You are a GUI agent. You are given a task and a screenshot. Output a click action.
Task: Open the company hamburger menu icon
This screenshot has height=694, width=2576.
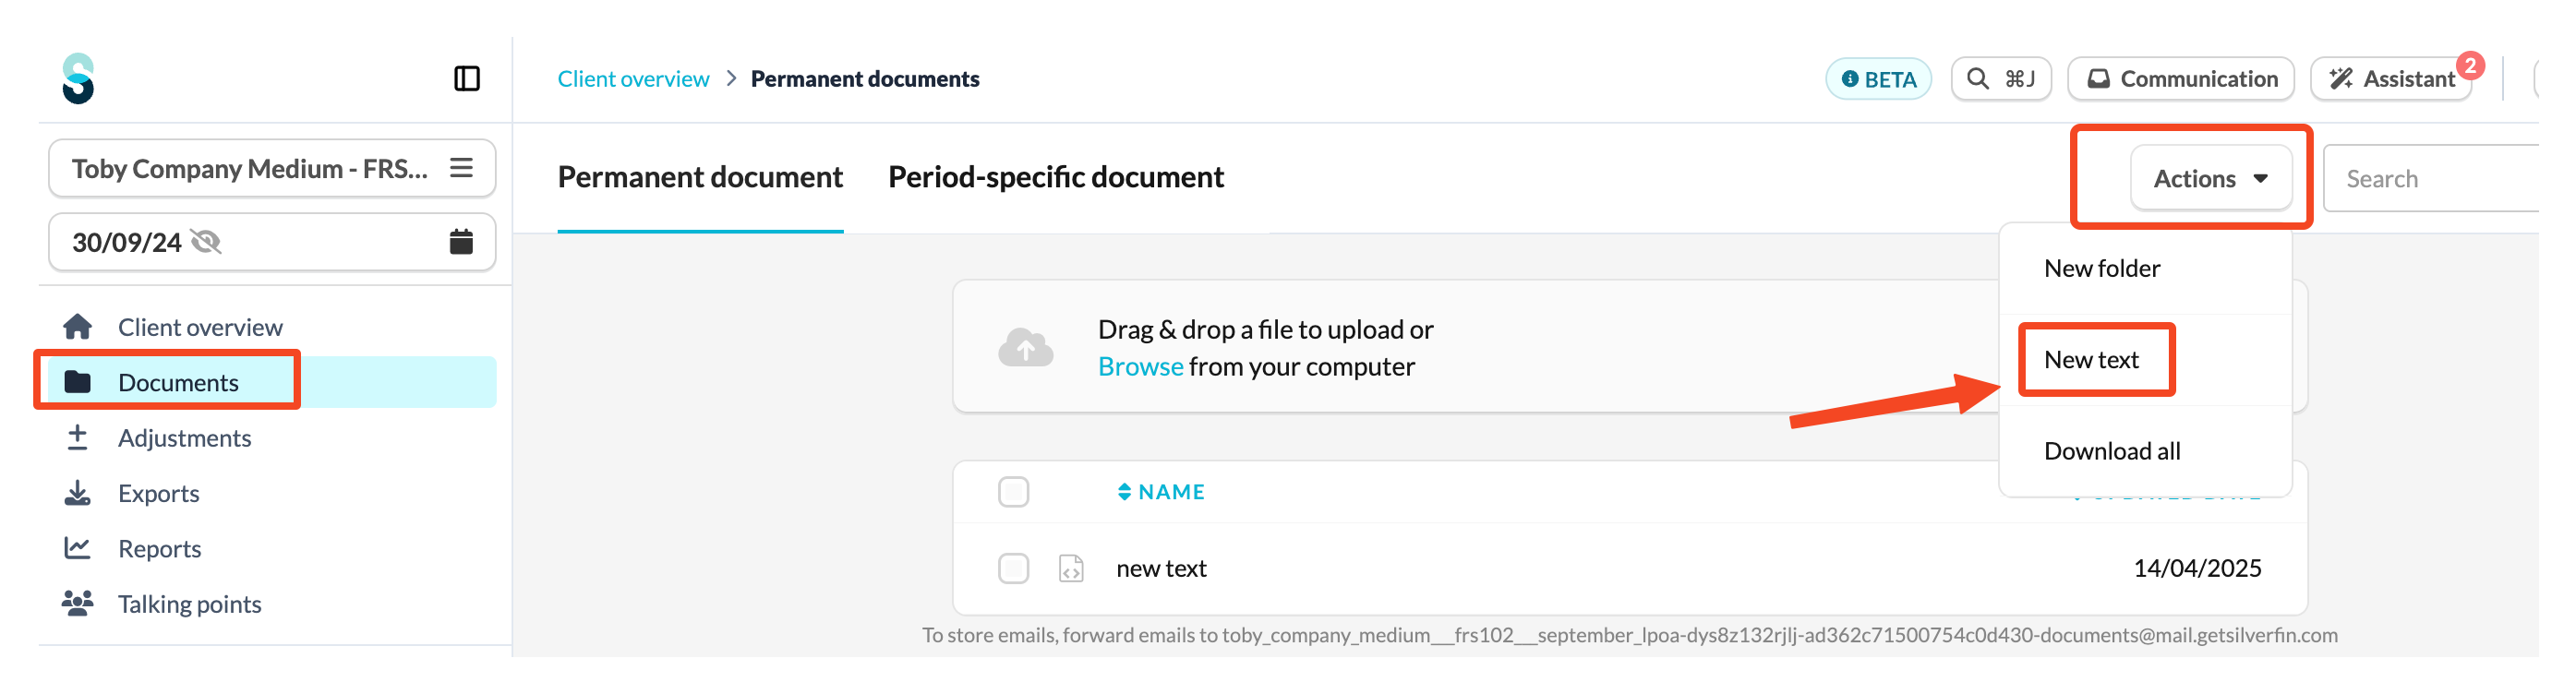(461, 167)
